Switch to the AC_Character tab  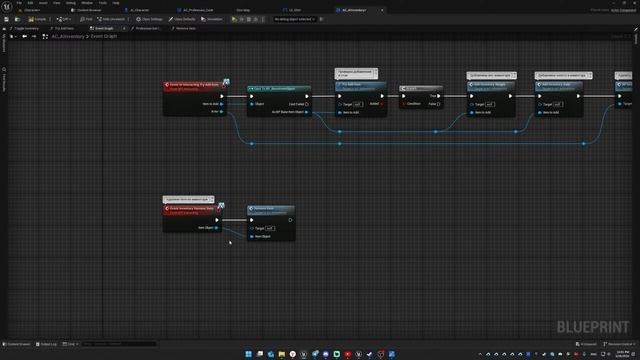(x=137, y=10)
